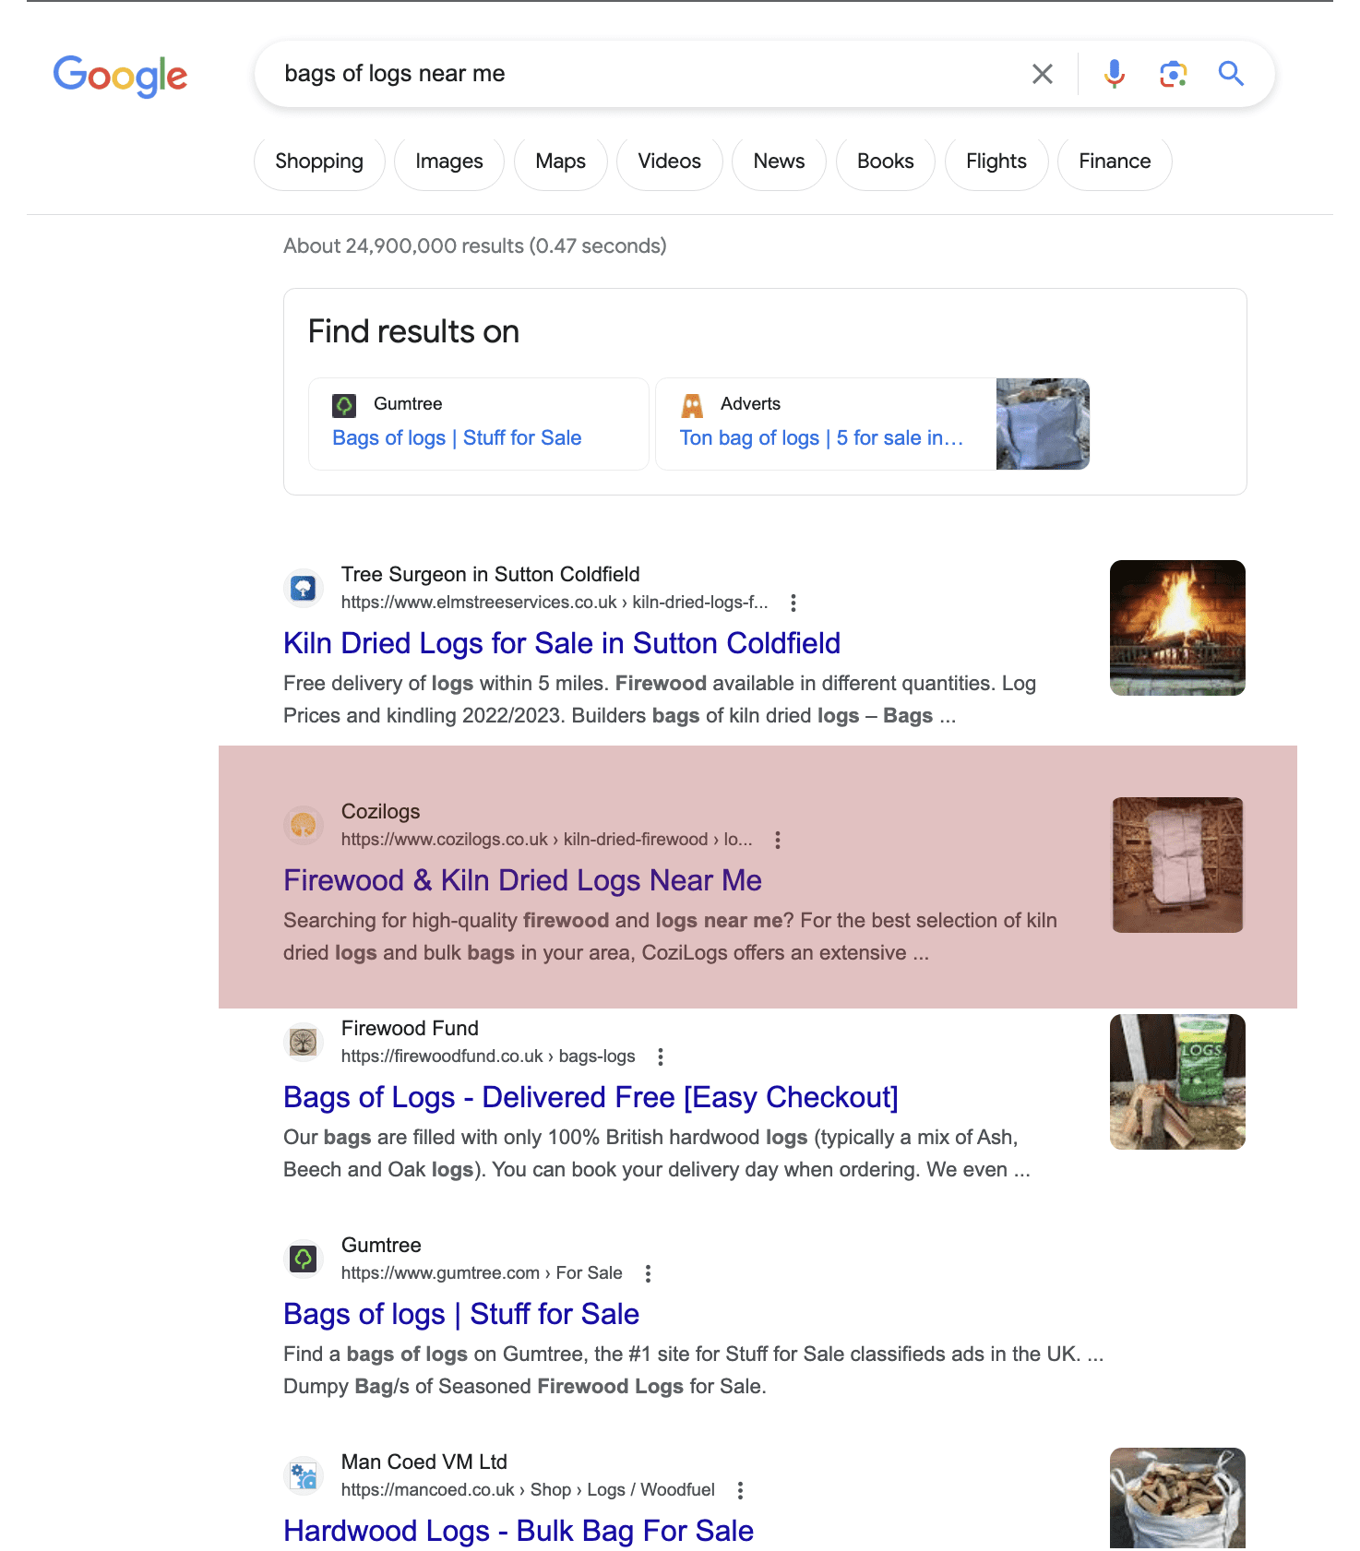Click the Cozilogs favicon
This screenshot has height=1551, width=1360.
(303, 825)
